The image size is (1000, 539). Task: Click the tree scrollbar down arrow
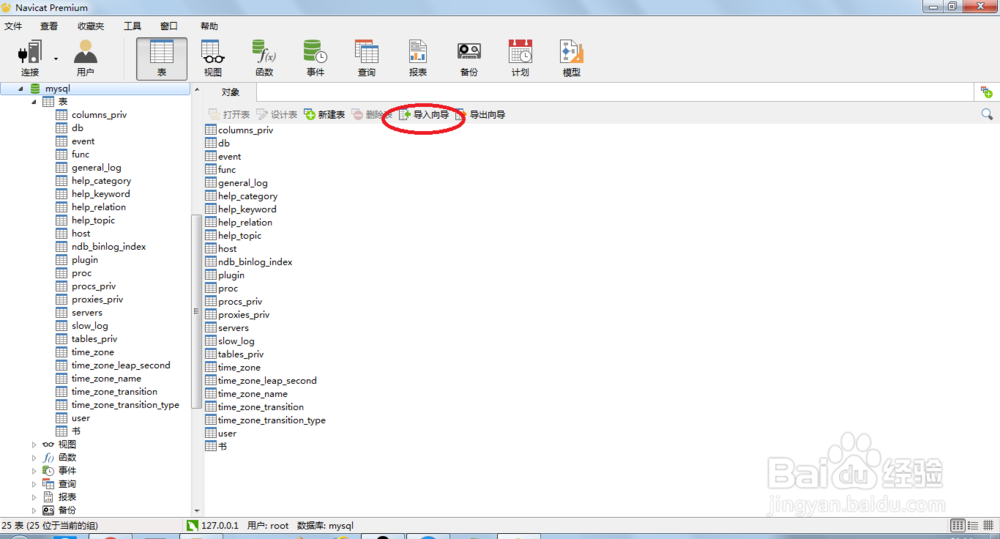coord(196,511)
